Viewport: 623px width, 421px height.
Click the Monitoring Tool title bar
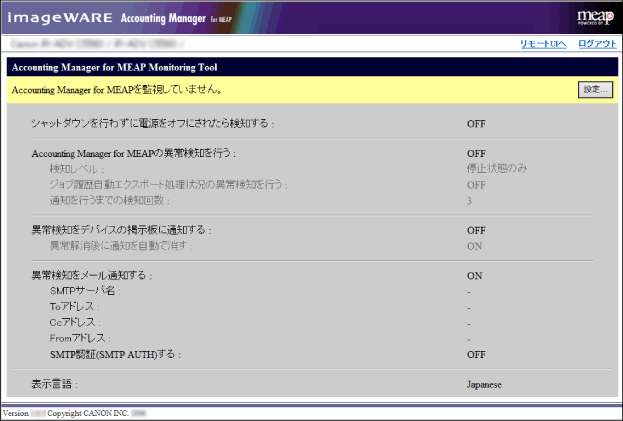point(311,67)
